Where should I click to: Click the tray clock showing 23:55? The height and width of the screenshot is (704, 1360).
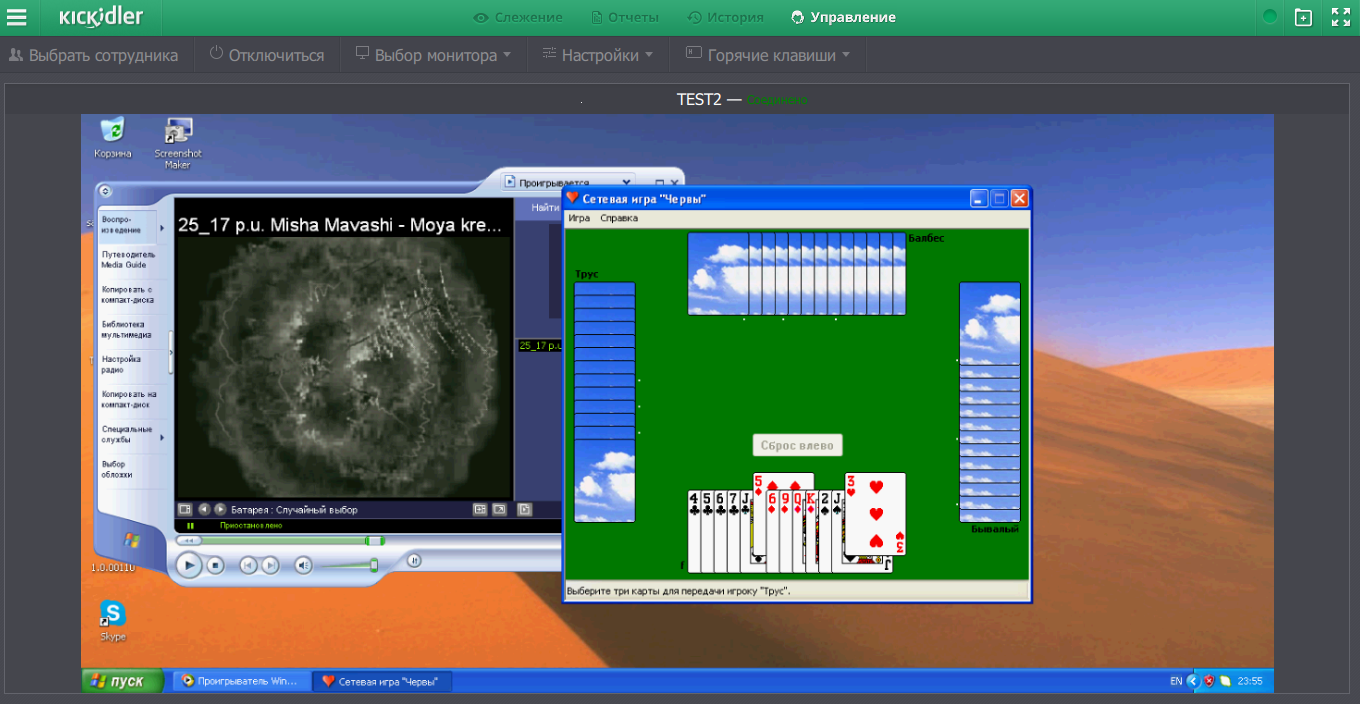1249,681
